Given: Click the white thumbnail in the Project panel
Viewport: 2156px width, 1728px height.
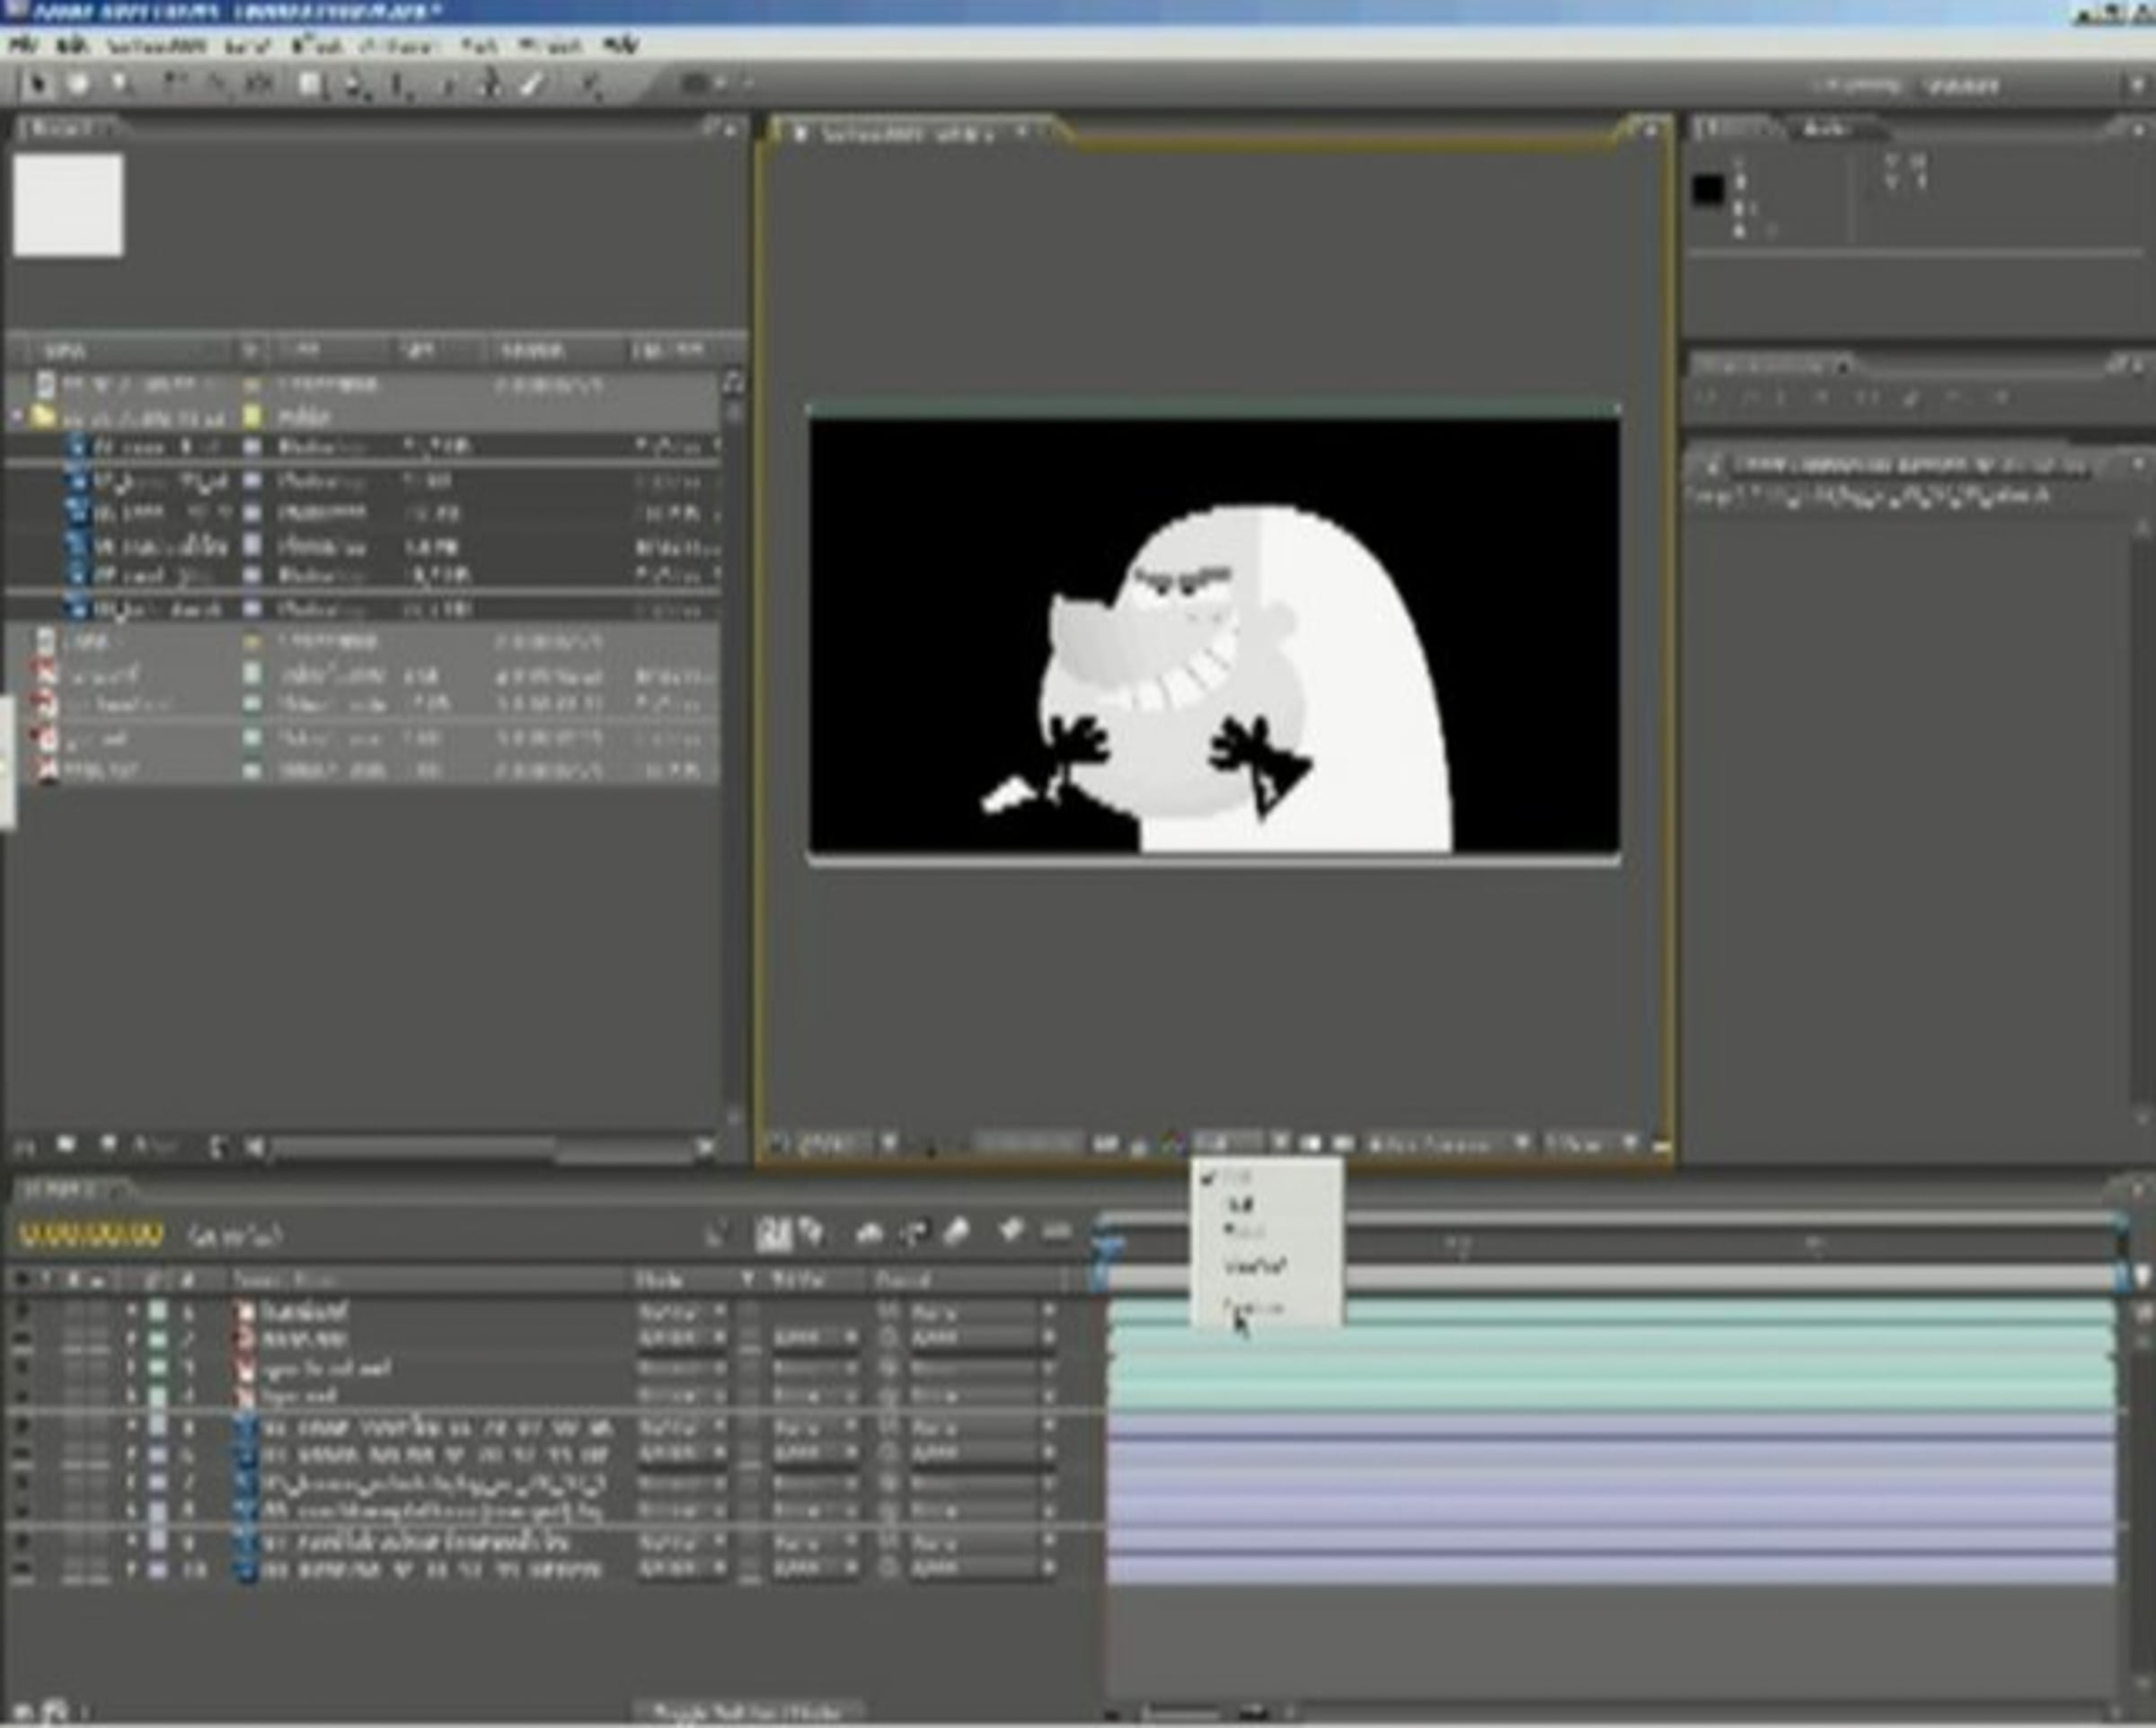Looking at the screenshot, I should coord(69,205).
